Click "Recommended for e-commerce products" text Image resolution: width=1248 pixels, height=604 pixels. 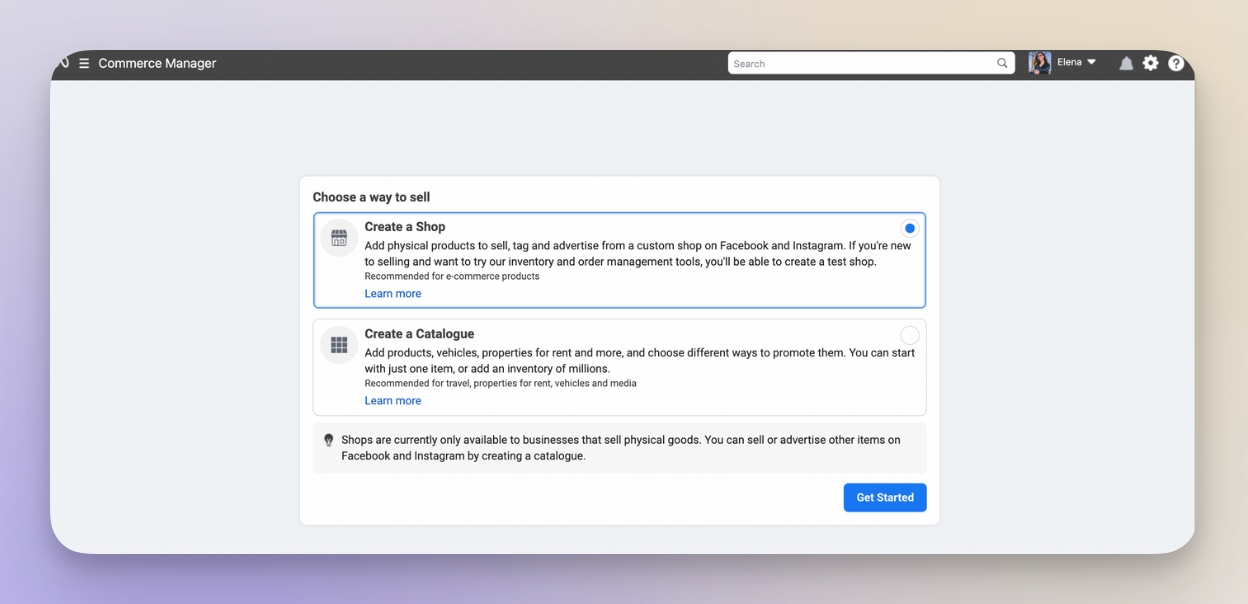(452, 276)
